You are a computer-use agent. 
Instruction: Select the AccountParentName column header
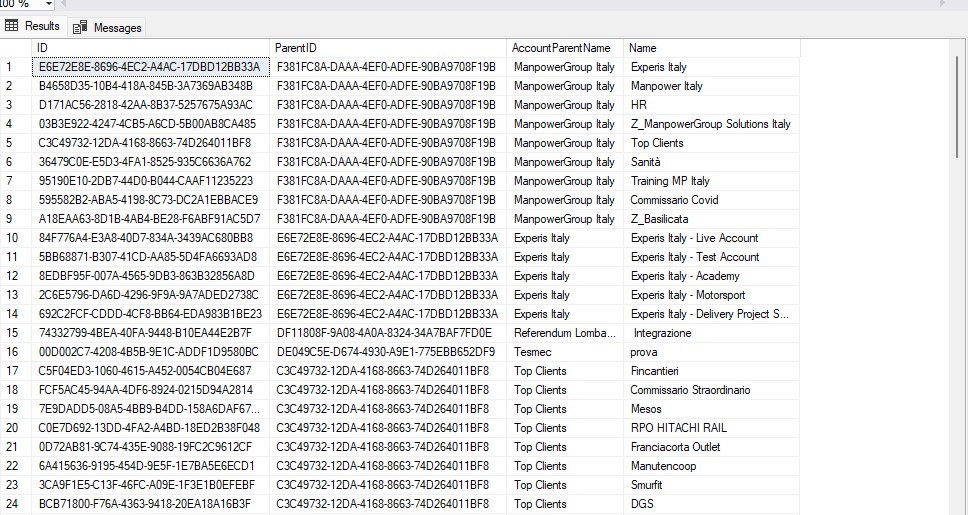[565, 48]
